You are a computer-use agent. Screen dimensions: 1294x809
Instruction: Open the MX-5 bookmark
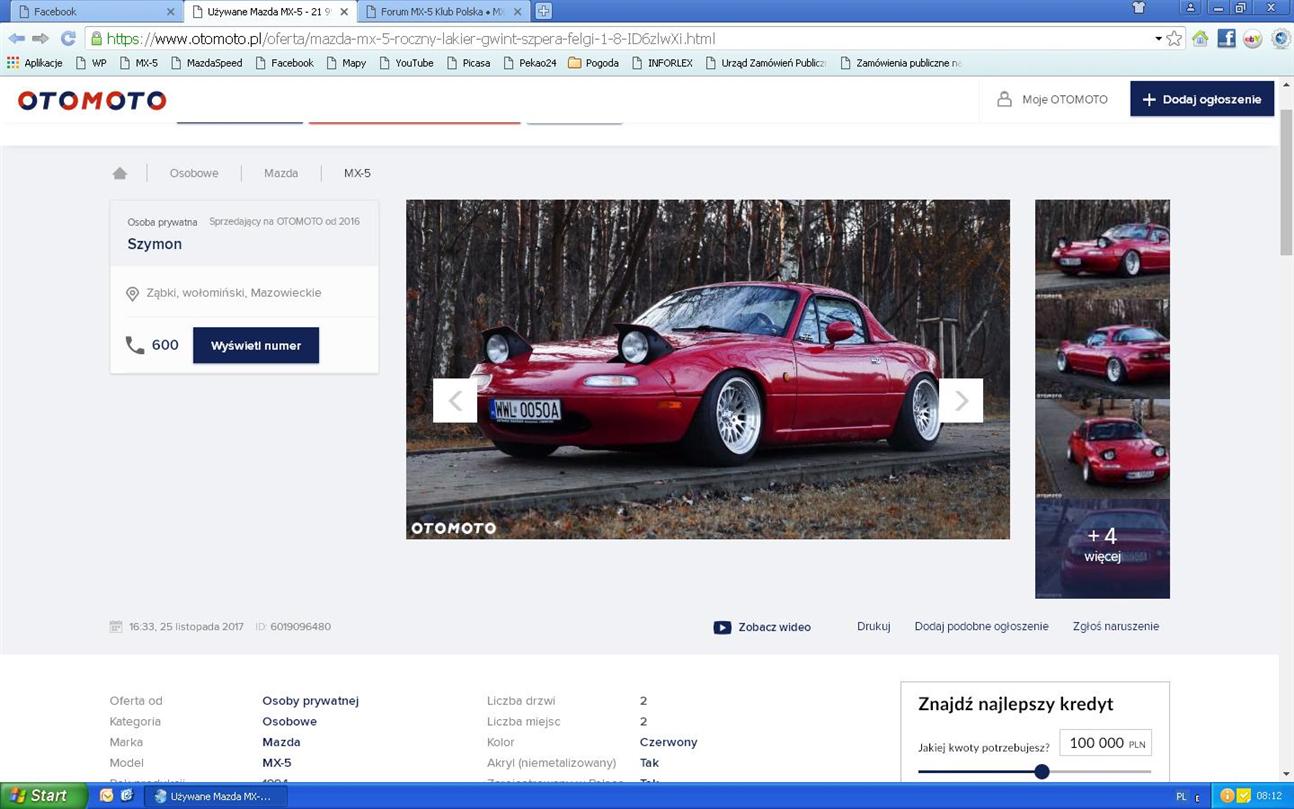[138, 63]
